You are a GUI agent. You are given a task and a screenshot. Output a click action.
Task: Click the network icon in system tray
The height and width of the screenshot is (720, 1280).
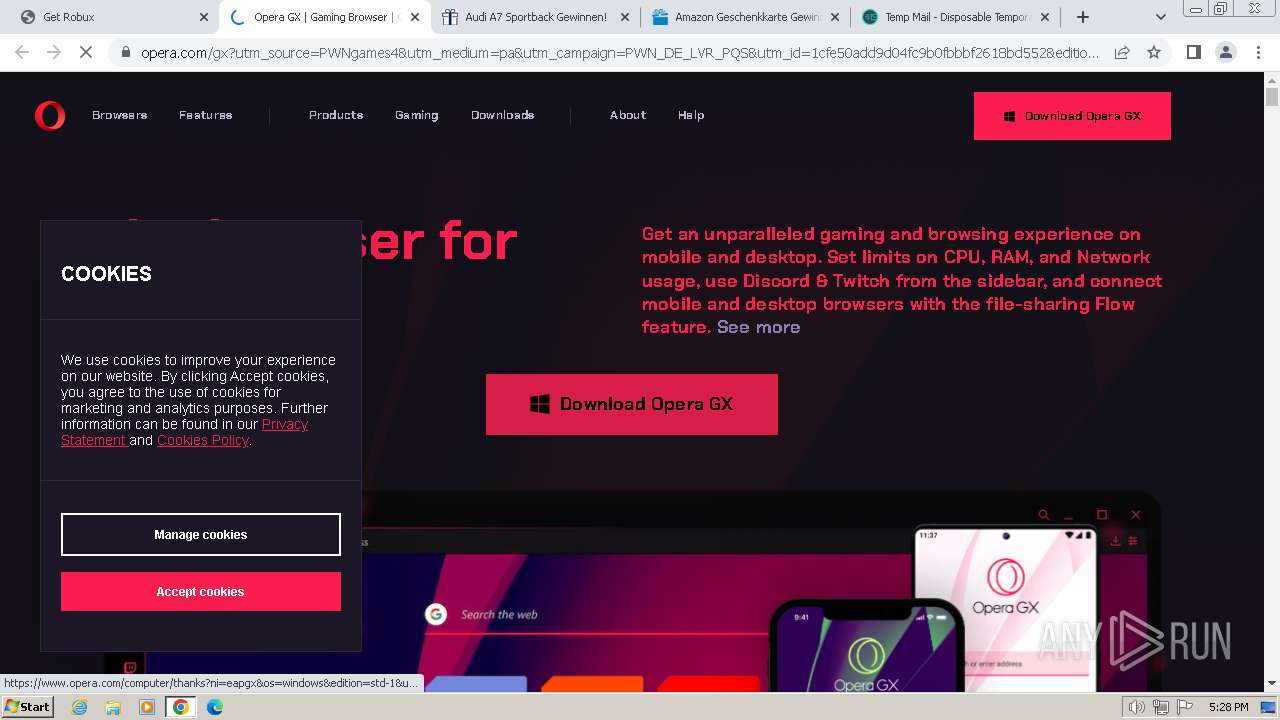(1160, 707)
